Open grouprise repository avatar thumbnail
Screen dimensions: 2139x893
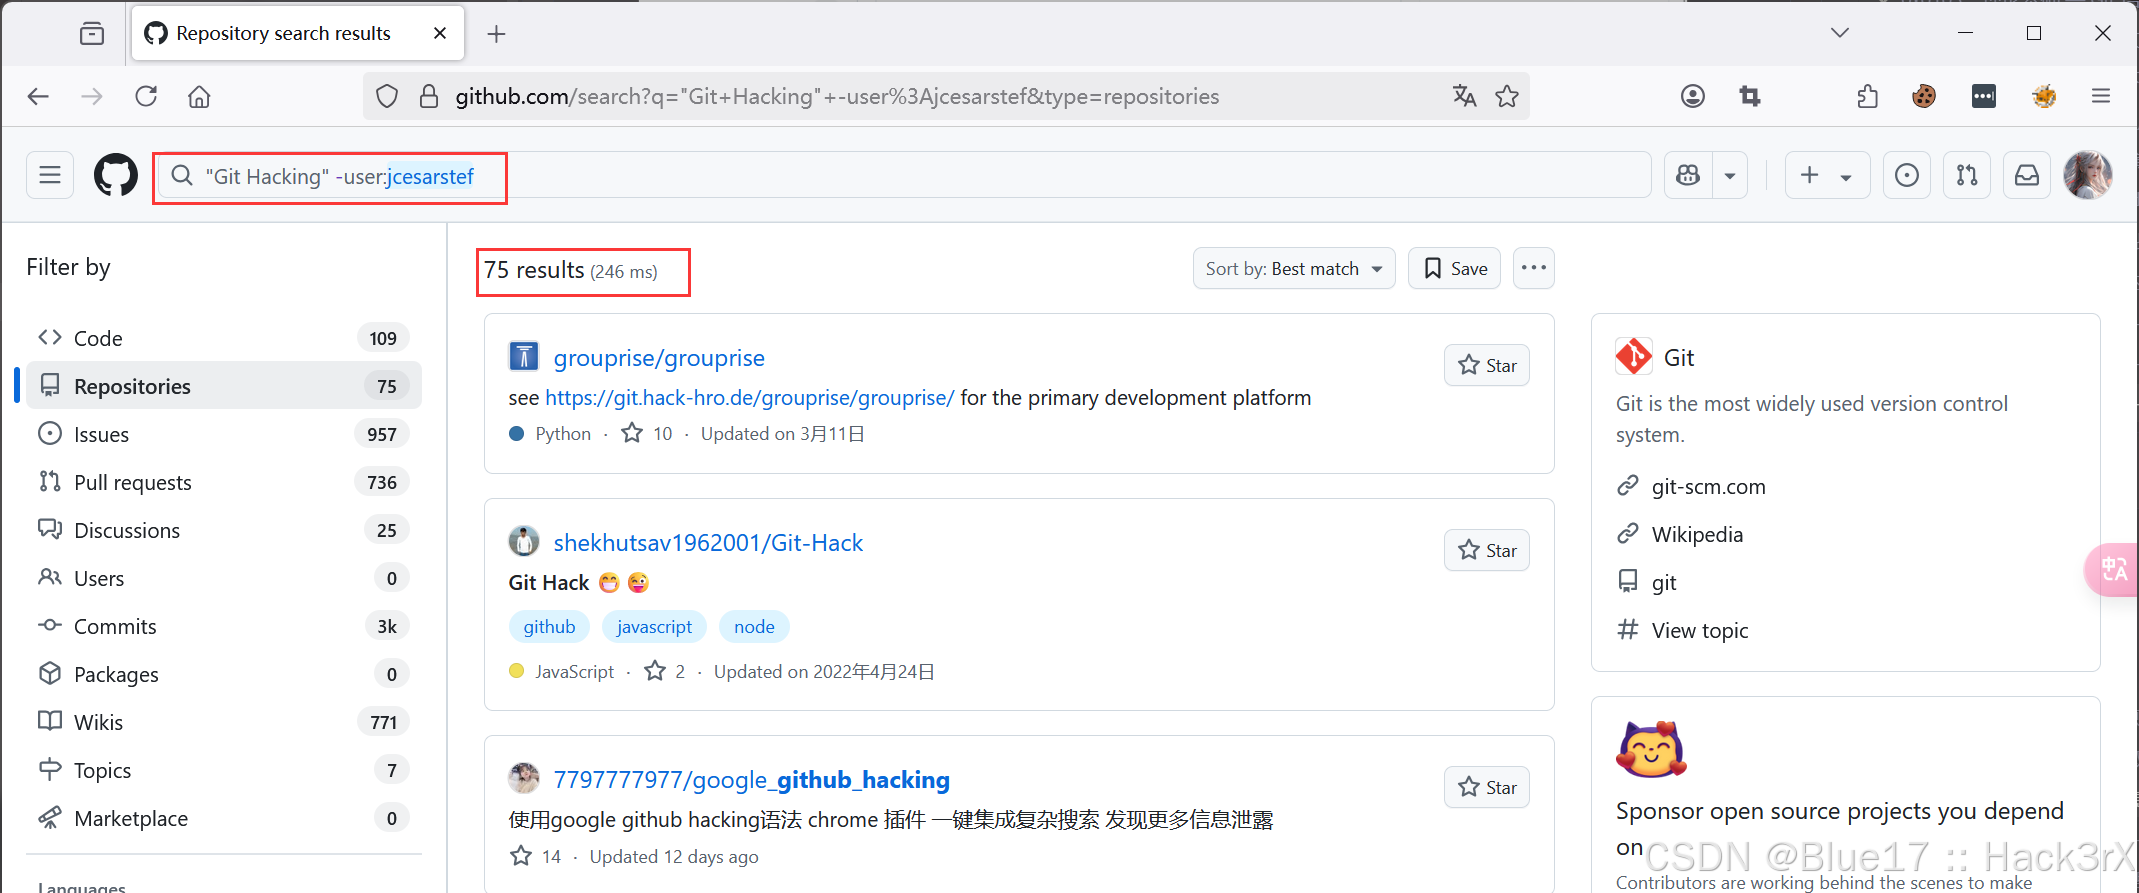pyautogui.click(x=524, y=356)
